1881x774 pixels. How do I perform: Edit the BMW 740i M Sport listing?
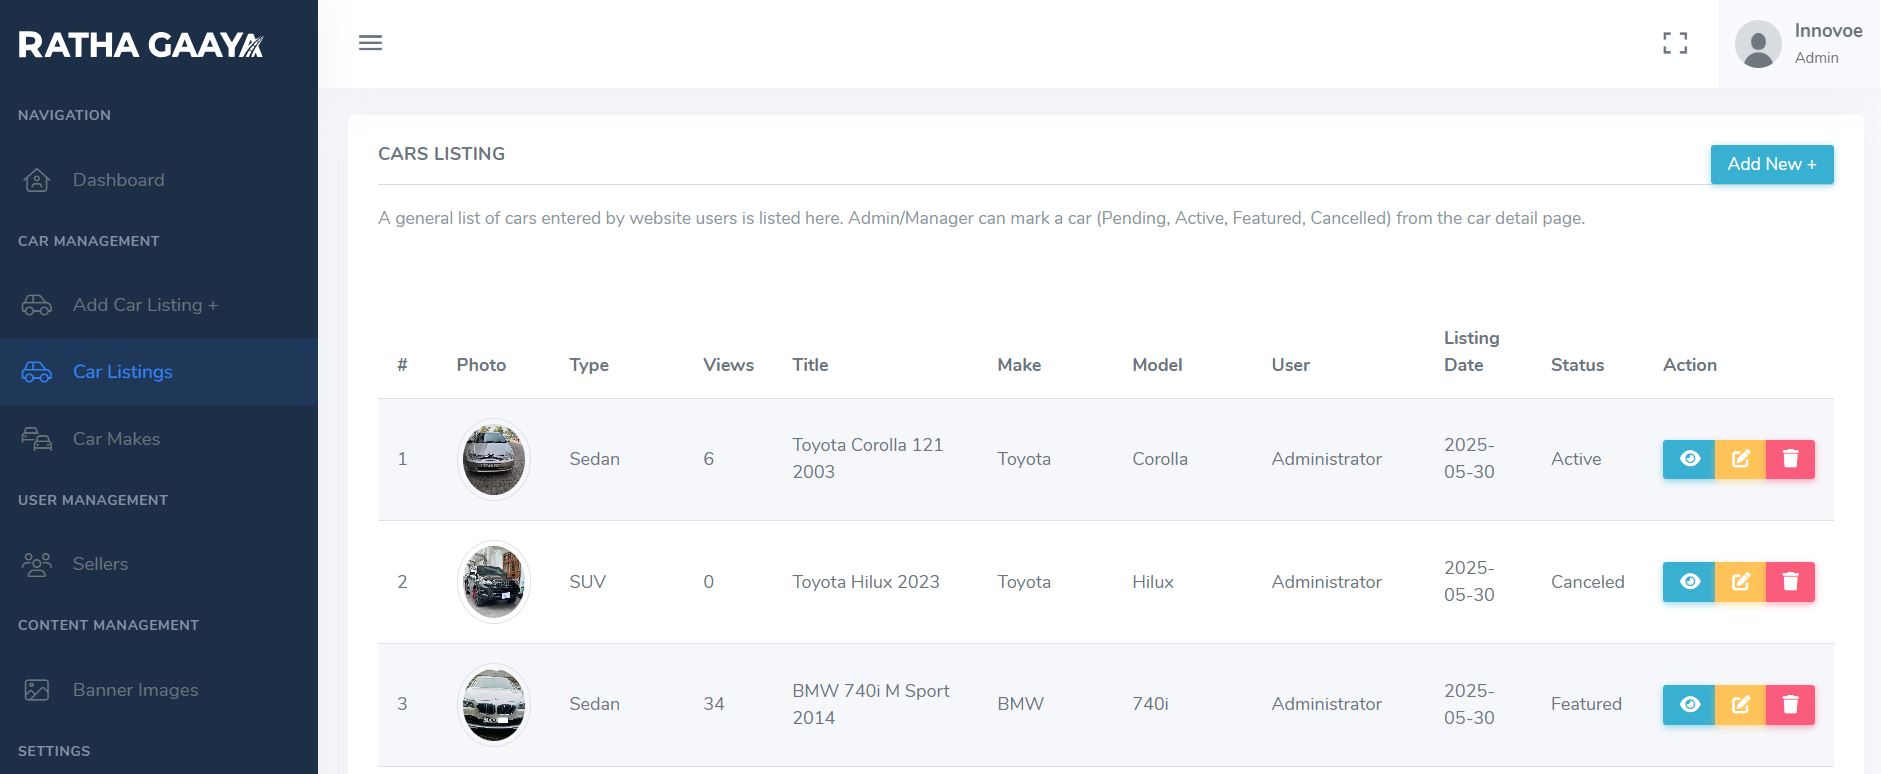click(1740, 705)
